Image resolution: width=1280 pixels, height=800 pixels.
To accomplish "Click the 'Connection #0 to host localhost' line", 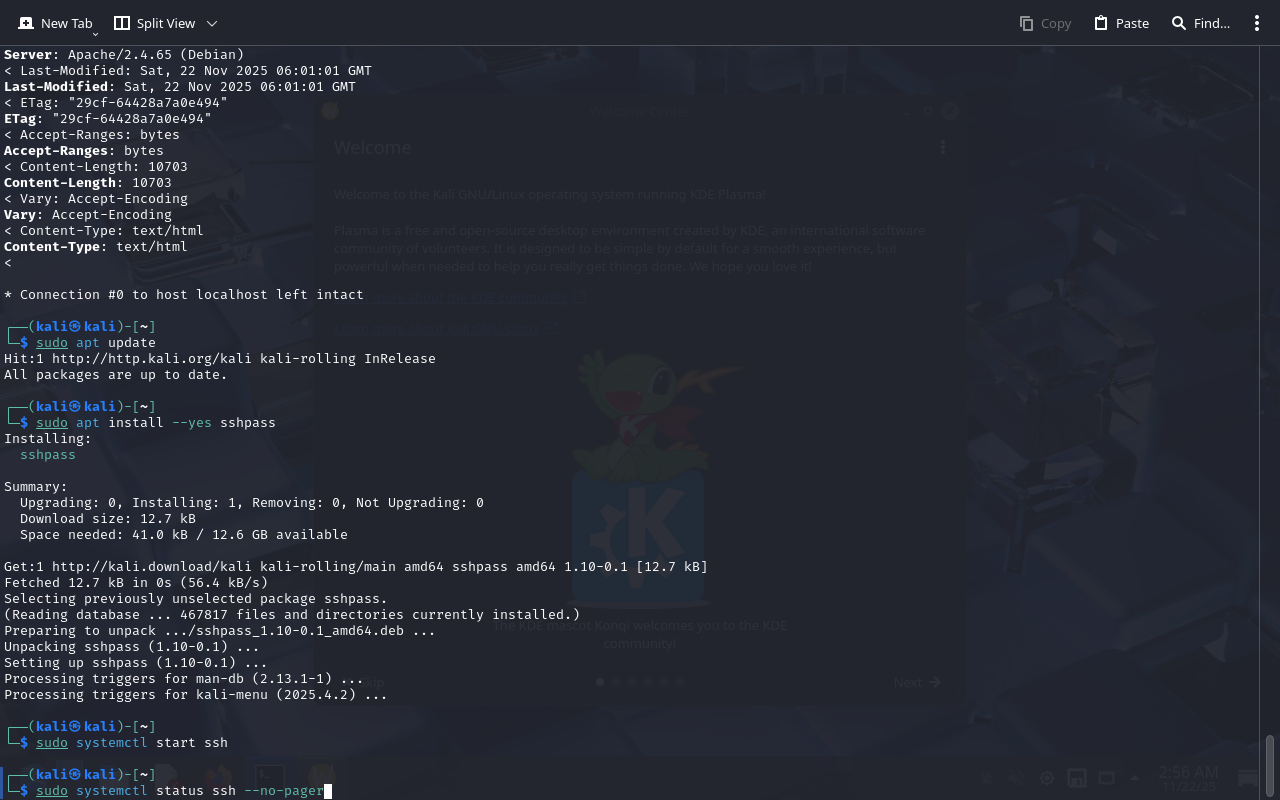I will [x=184, y=294].
